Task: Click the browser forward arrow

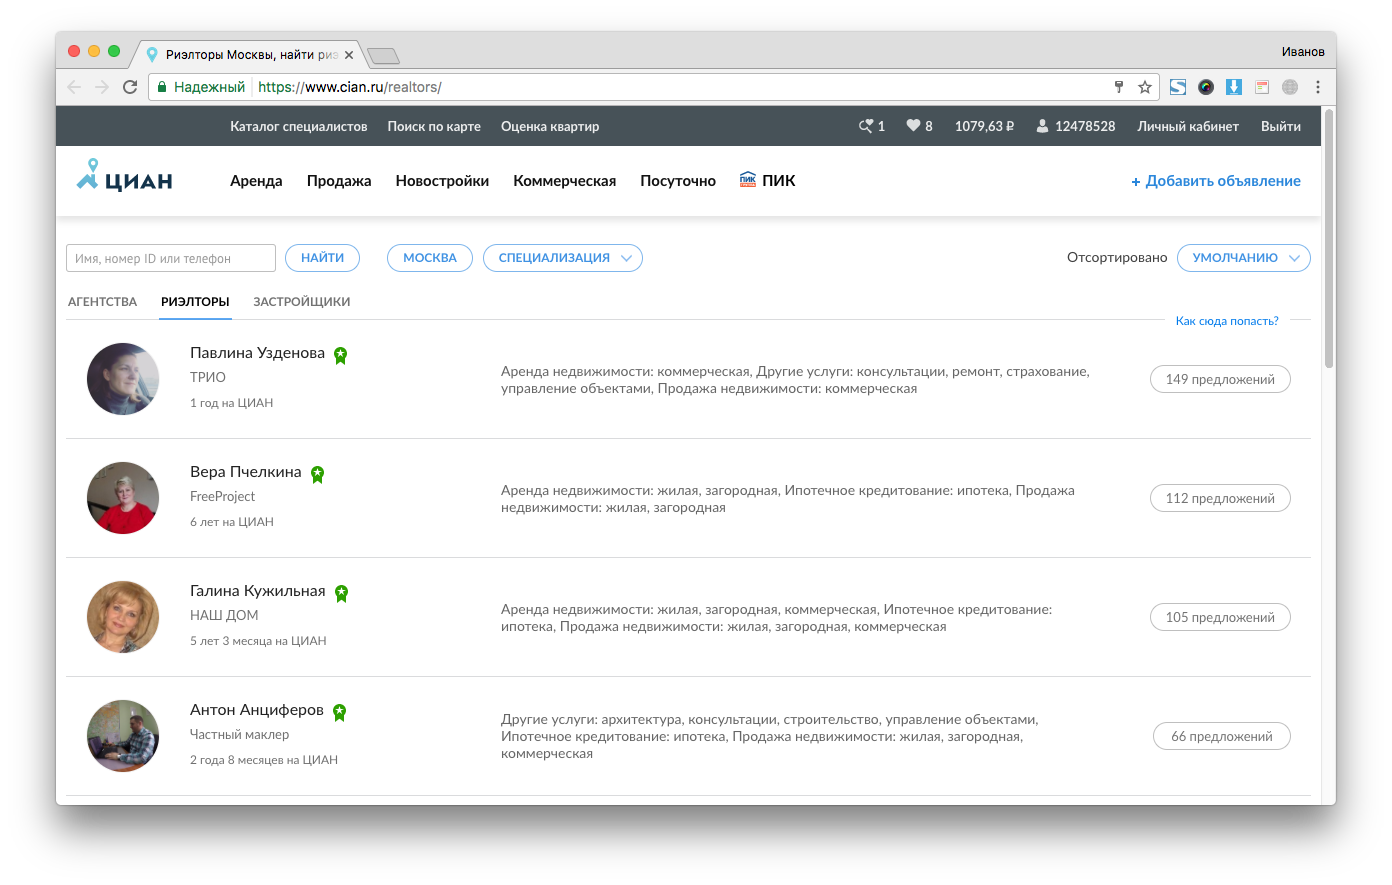Action: pyautogui.click(x=102, y=87)
